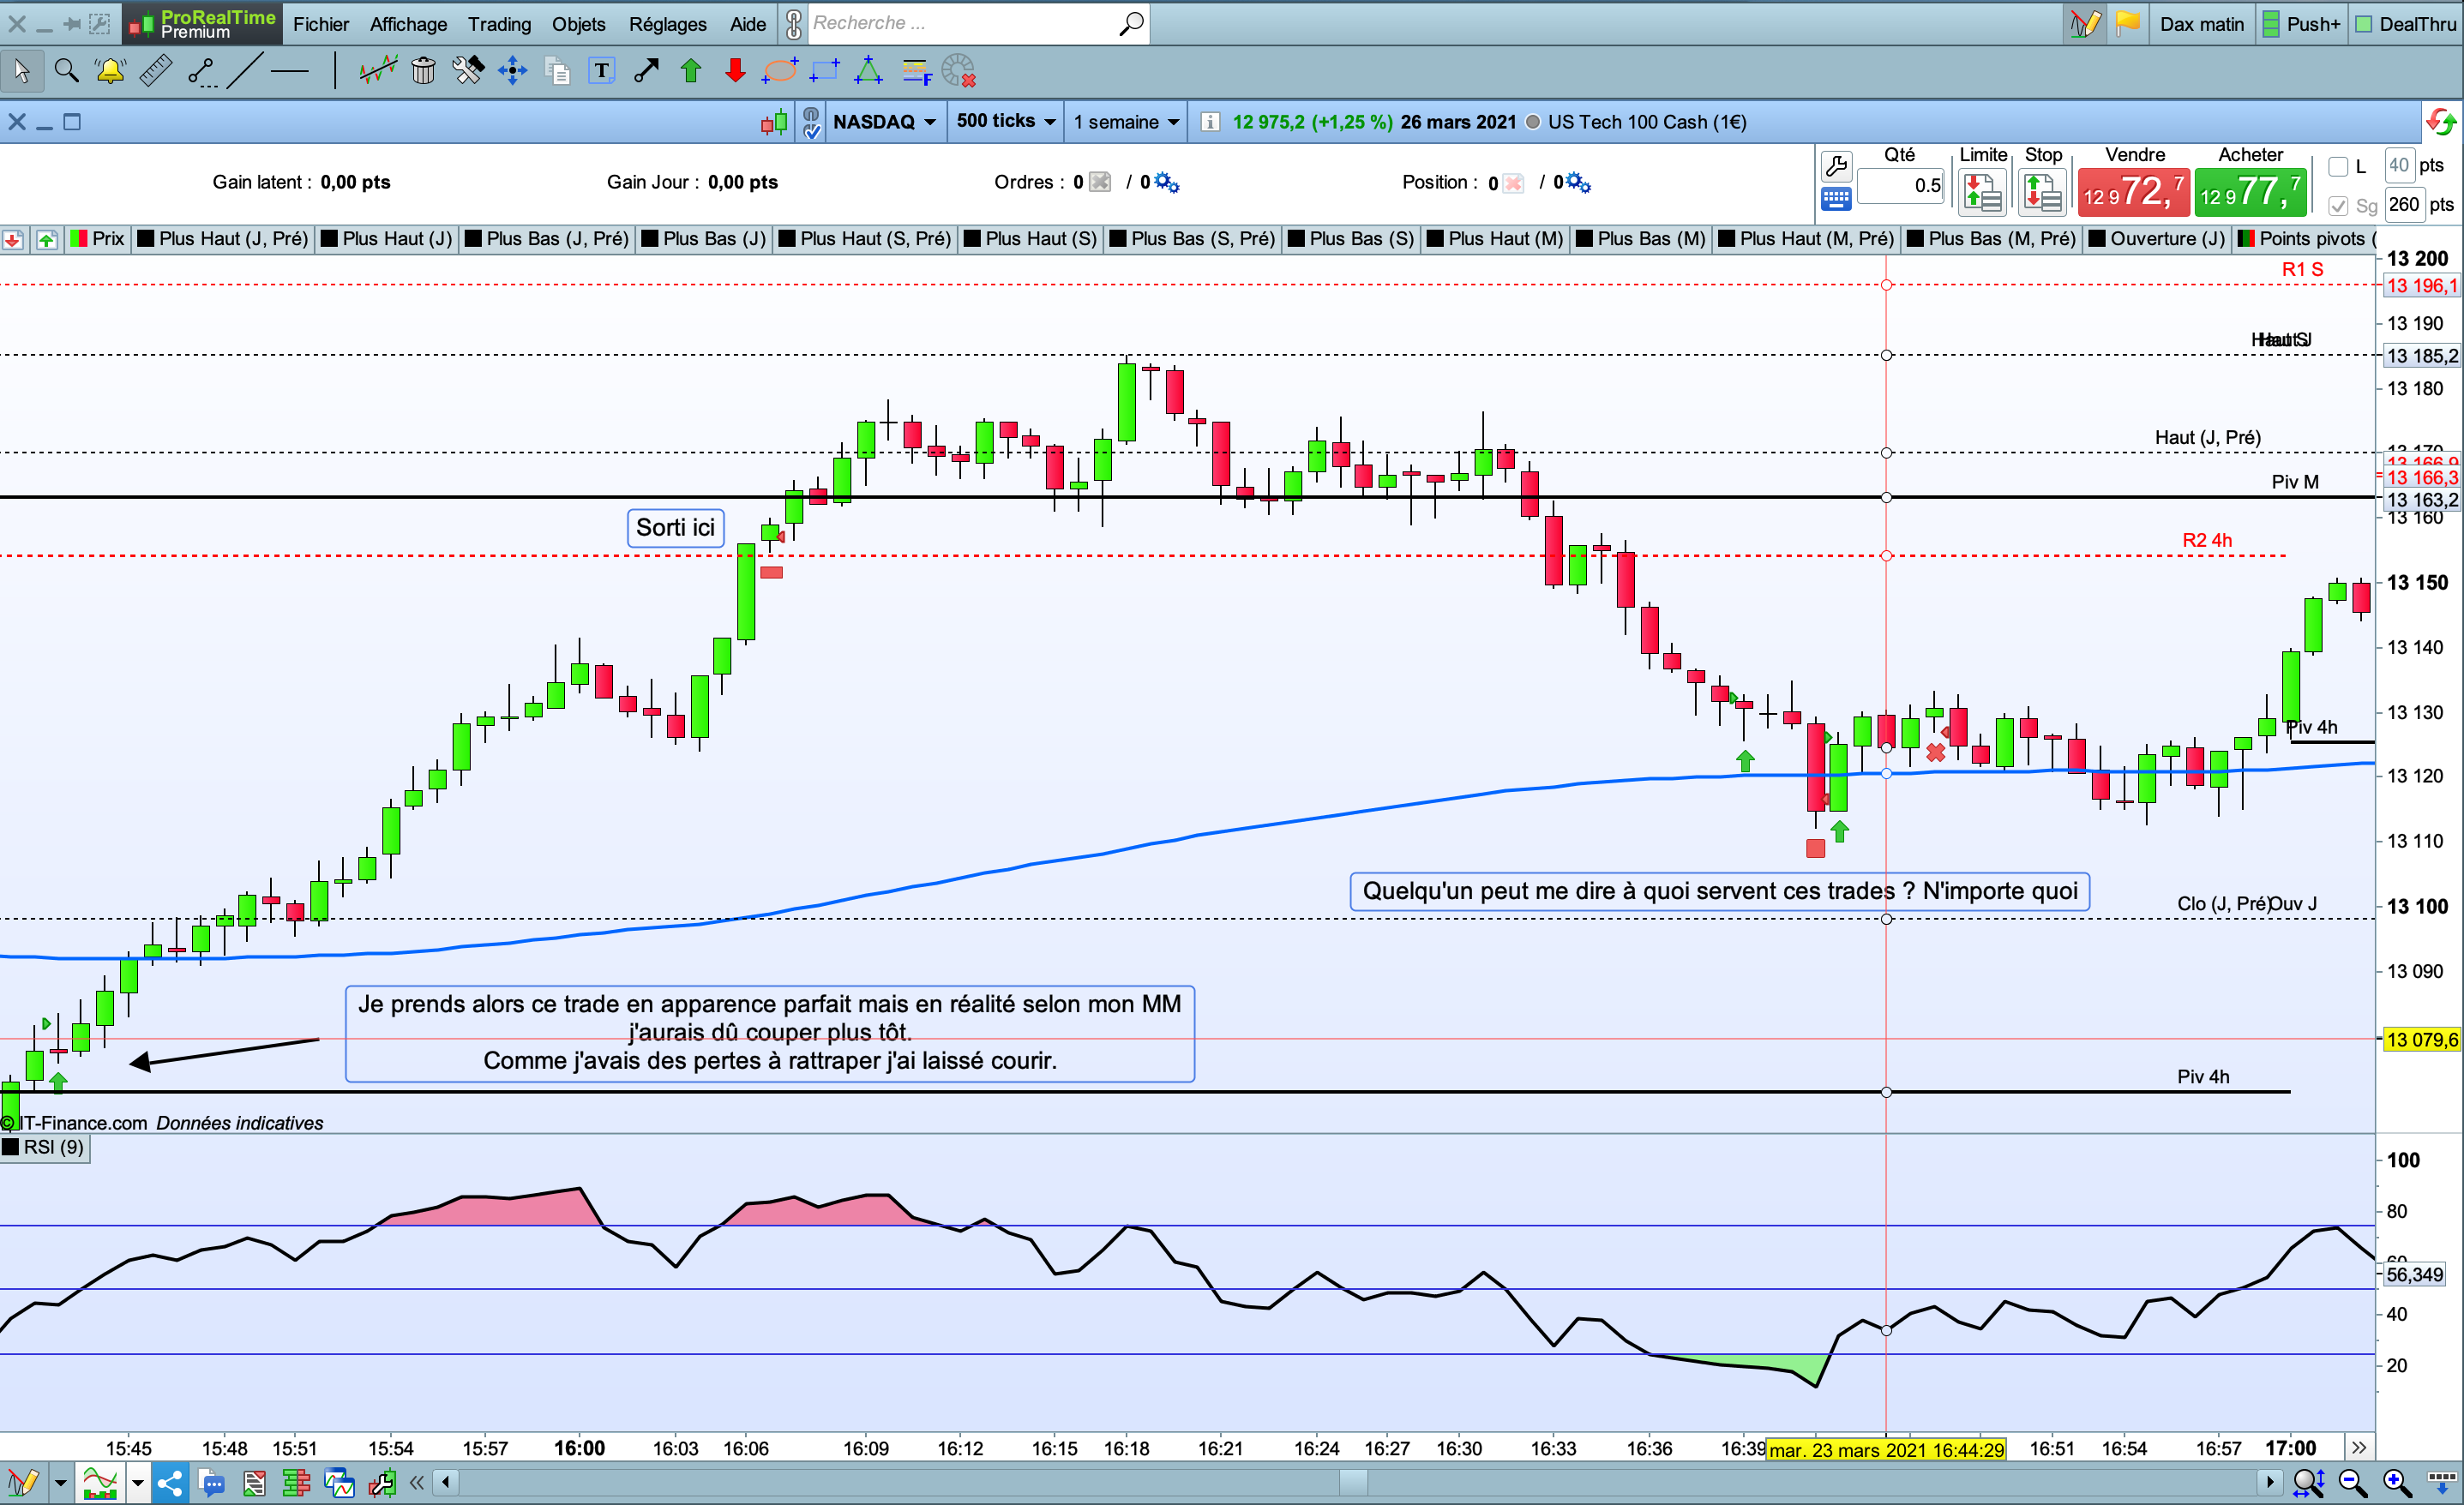This screenshot has height=1505, width=2464.
Task: Toggle the DealThru checkbox
Action: click(x=2364, y=24)
